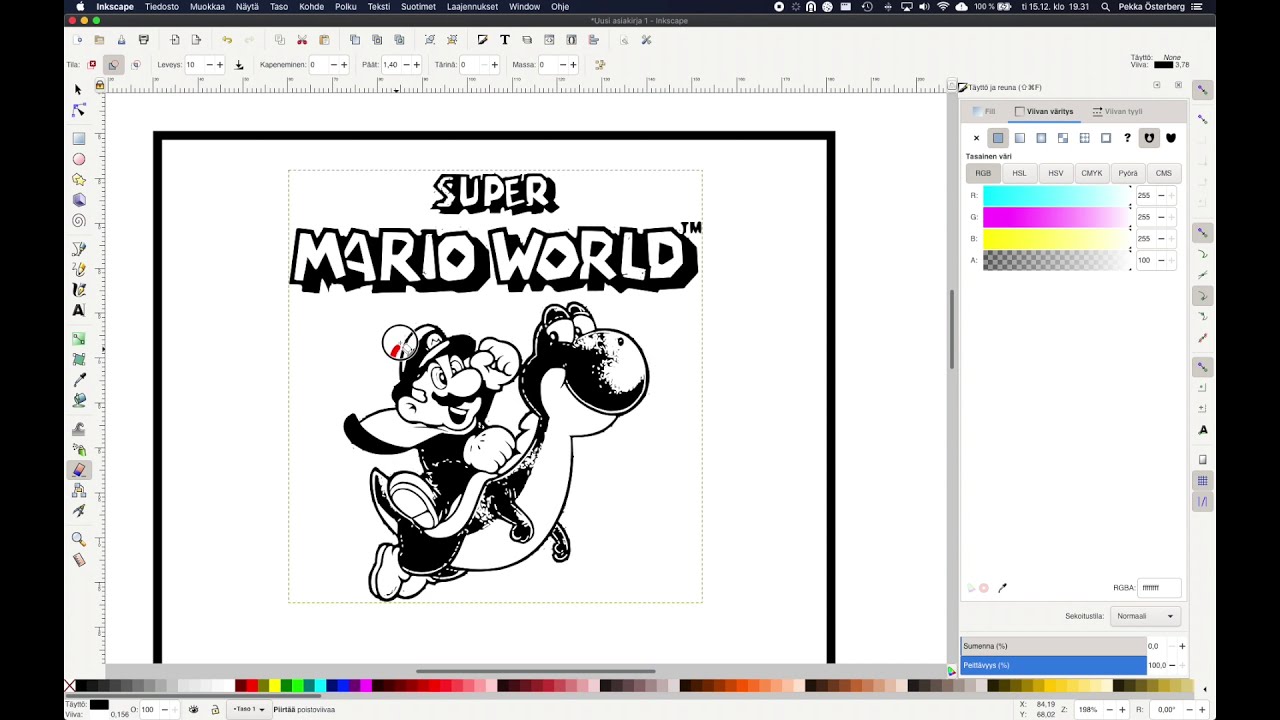Choose the Spray tool

click(x=79, y=450)
